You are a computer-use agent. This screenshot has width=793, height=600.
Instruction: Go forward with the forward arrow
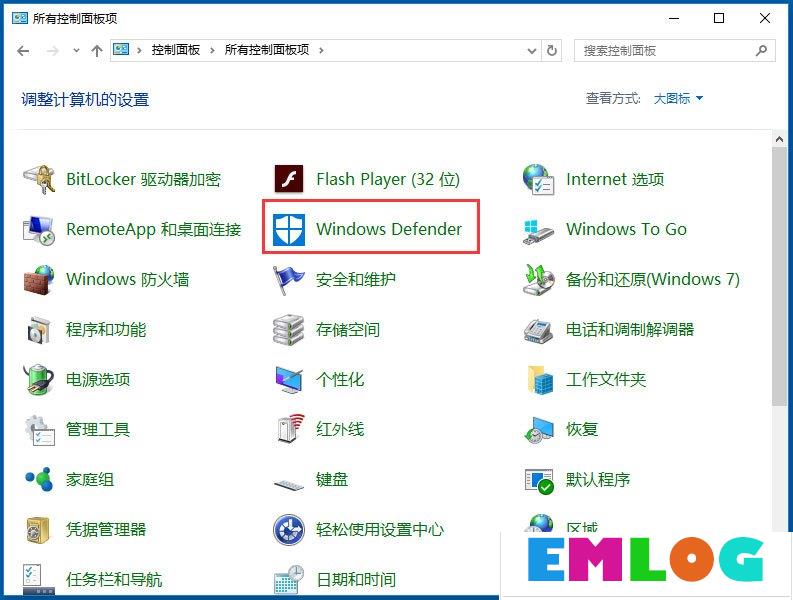pyautogui.click(x=52, y=51)
